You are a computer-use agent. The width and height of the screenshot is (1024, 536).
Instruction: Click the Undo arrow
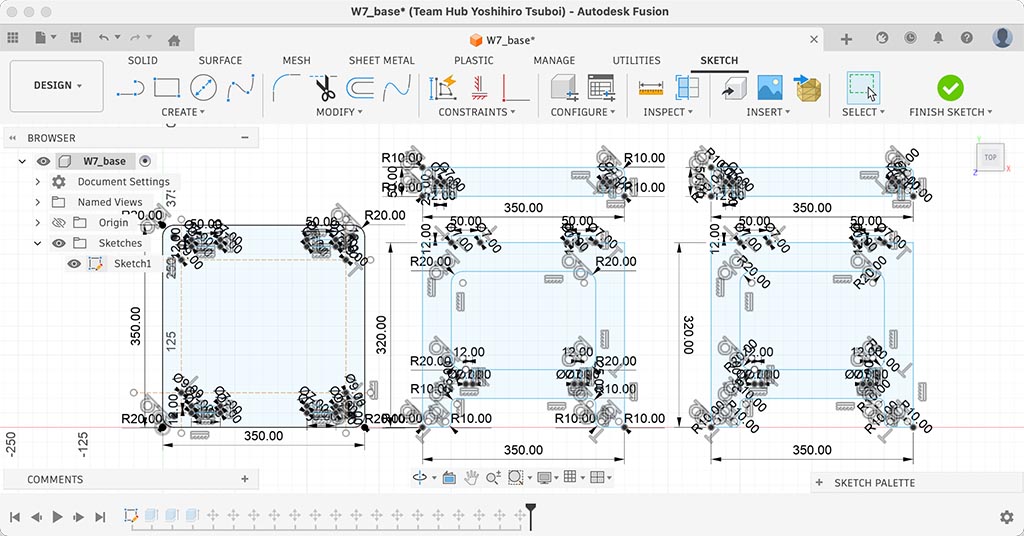click(x=104, y=38)
